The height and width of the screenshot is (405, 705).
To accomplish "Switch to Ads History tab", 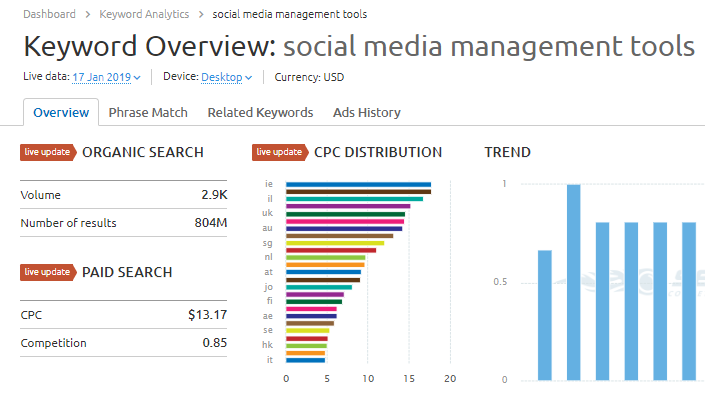I will (367, 113).
